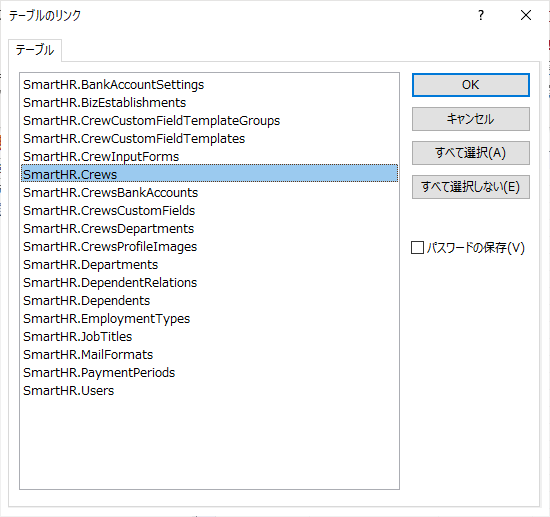This screenshot has width=550, height=517.
Task: Click すべて選択(A) button
Action: (x=470, y=153)
